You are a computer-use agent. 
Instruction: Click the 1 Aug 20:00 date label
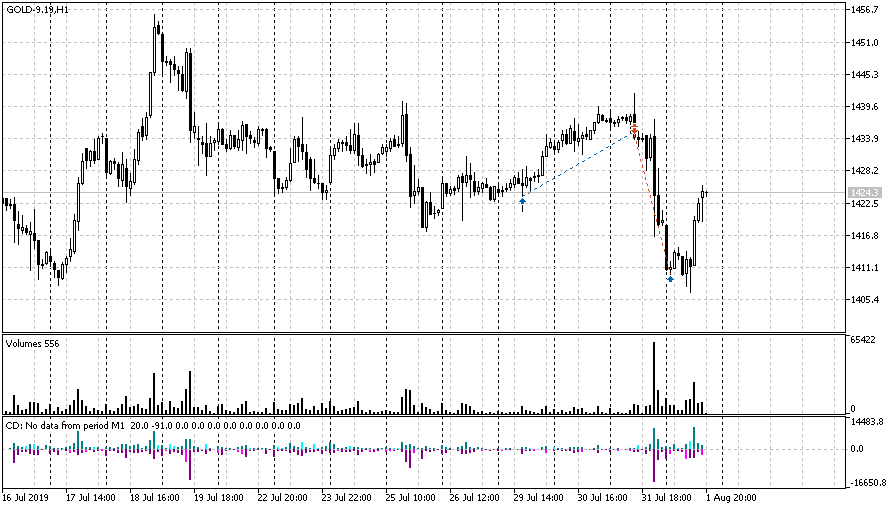tap(733, 497)
